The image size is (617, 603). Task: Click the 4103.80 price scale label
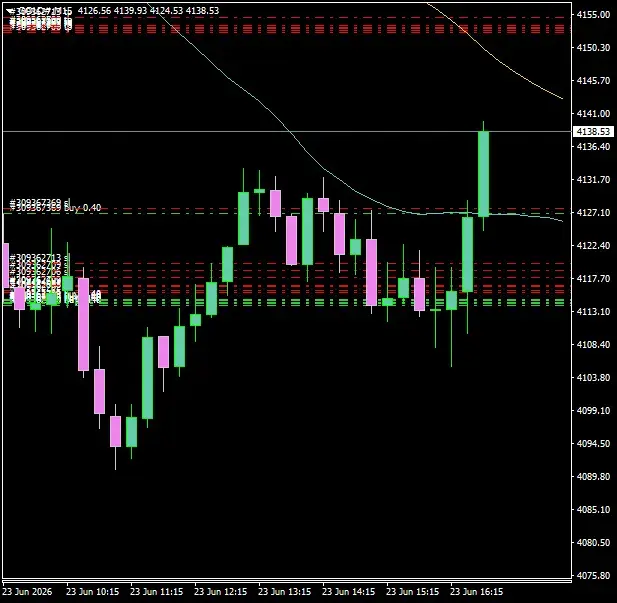[593, 378]
